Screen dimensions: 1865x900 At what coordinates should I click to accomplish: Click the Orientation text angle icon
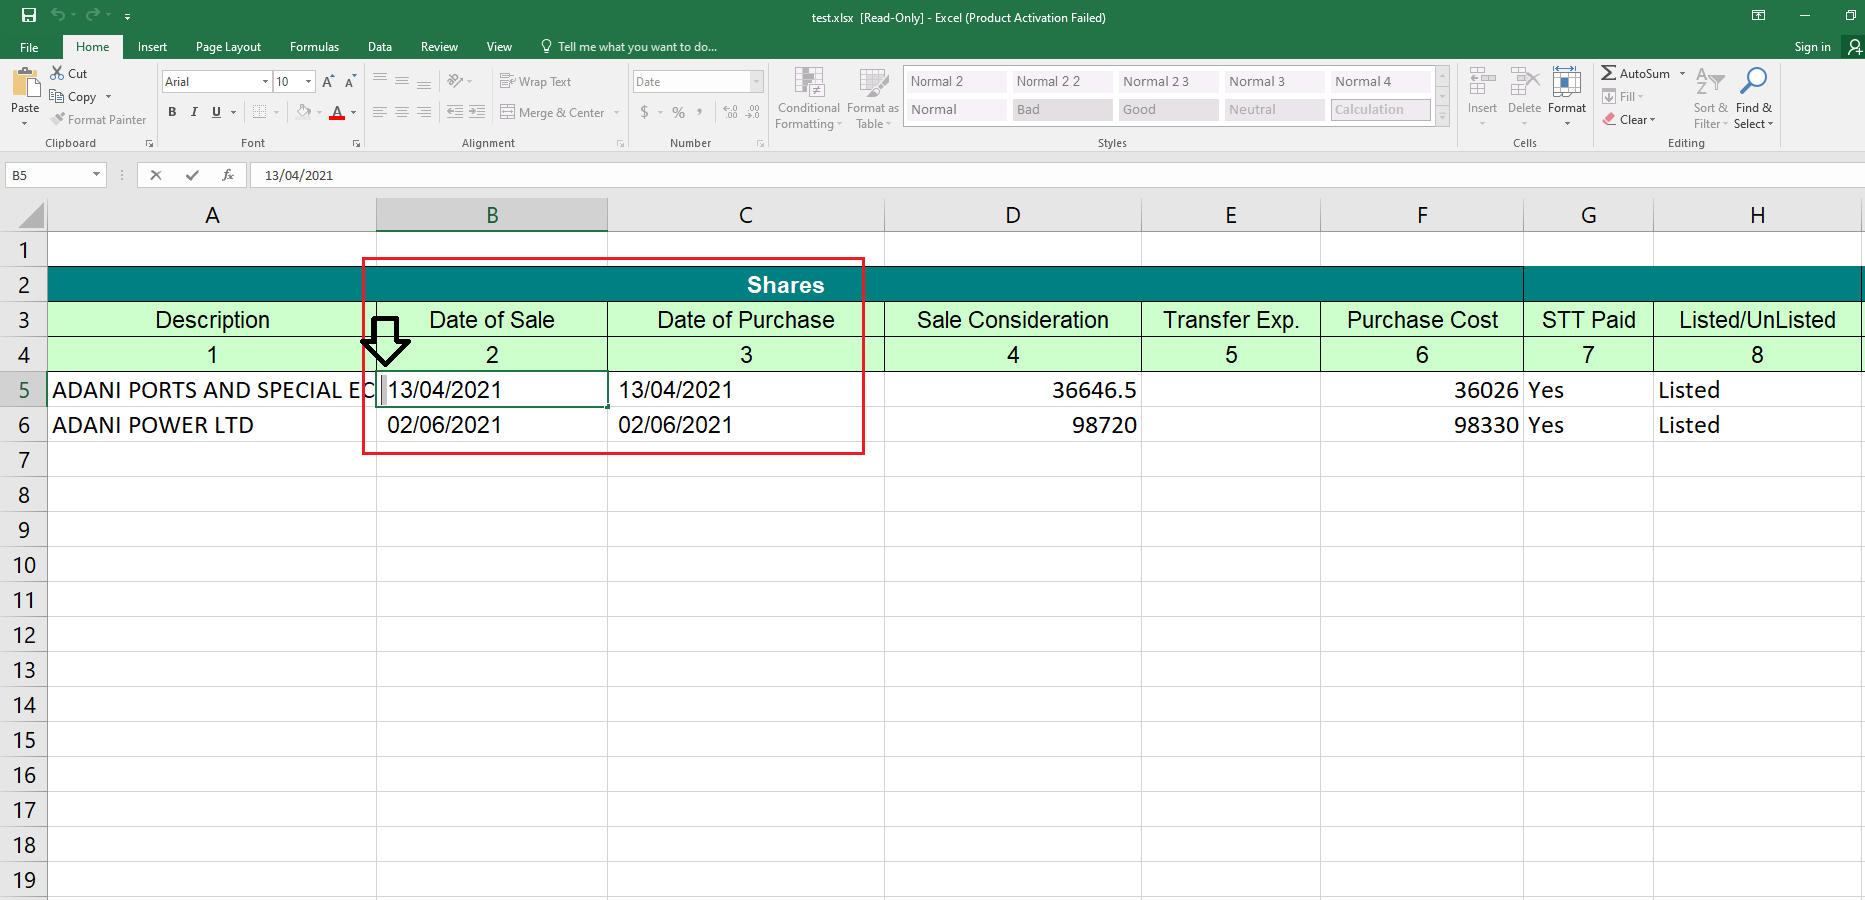pos(456,81)
